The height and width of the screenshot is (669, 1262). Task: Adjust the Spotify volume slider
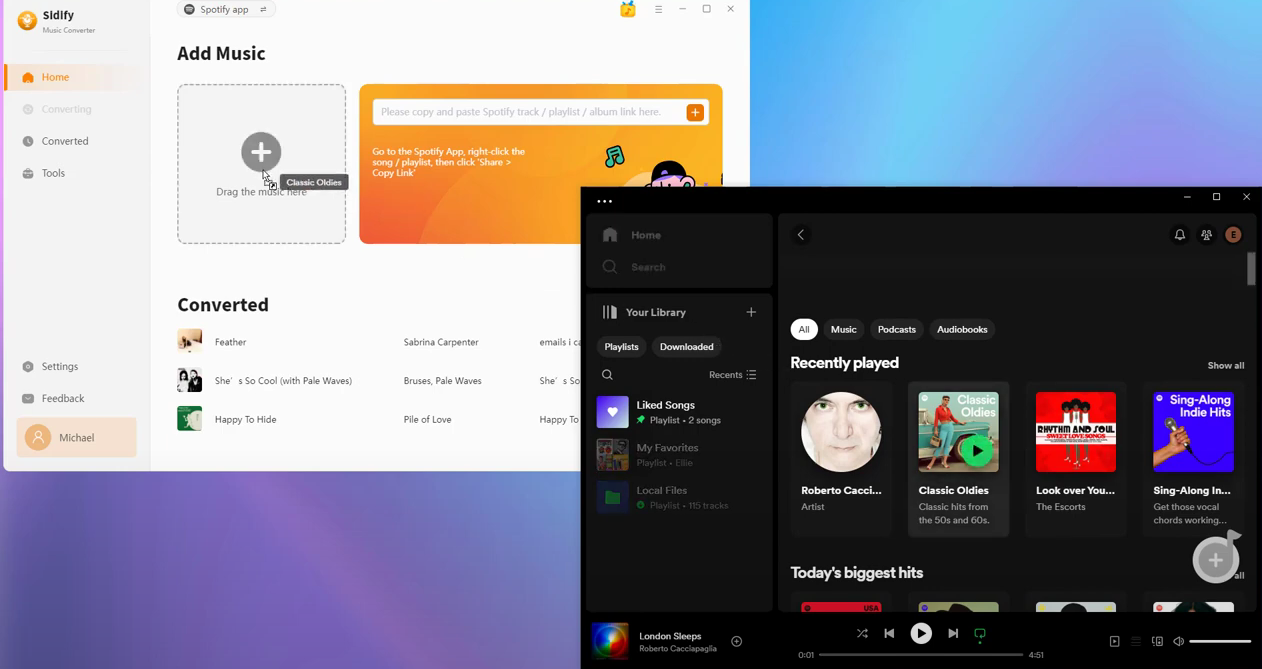[x=1220, y=641]
